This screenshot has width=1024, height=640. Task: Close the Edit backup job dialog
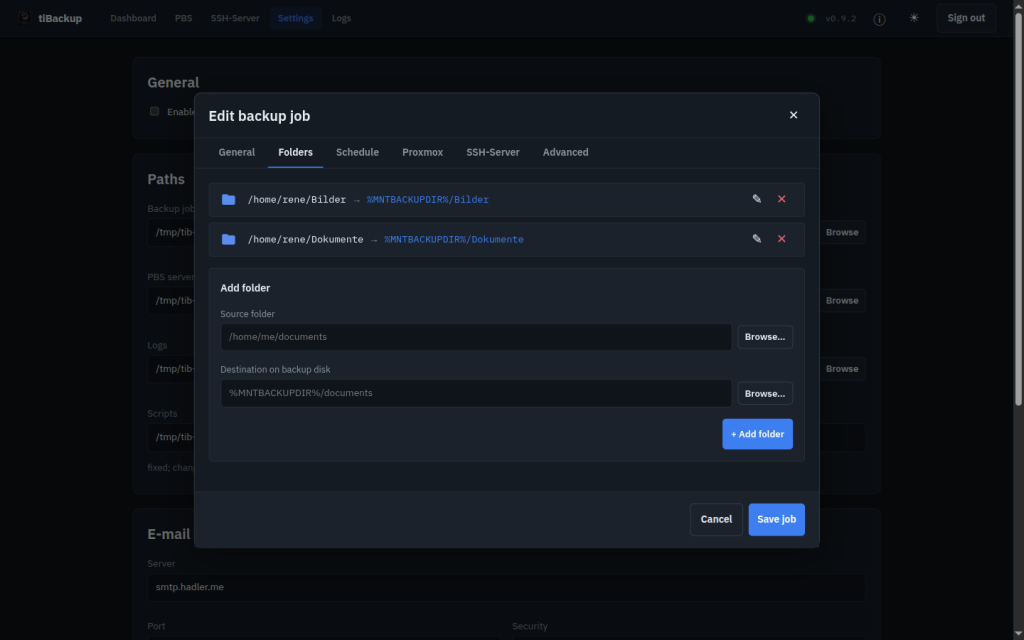(x=793, y=115)
